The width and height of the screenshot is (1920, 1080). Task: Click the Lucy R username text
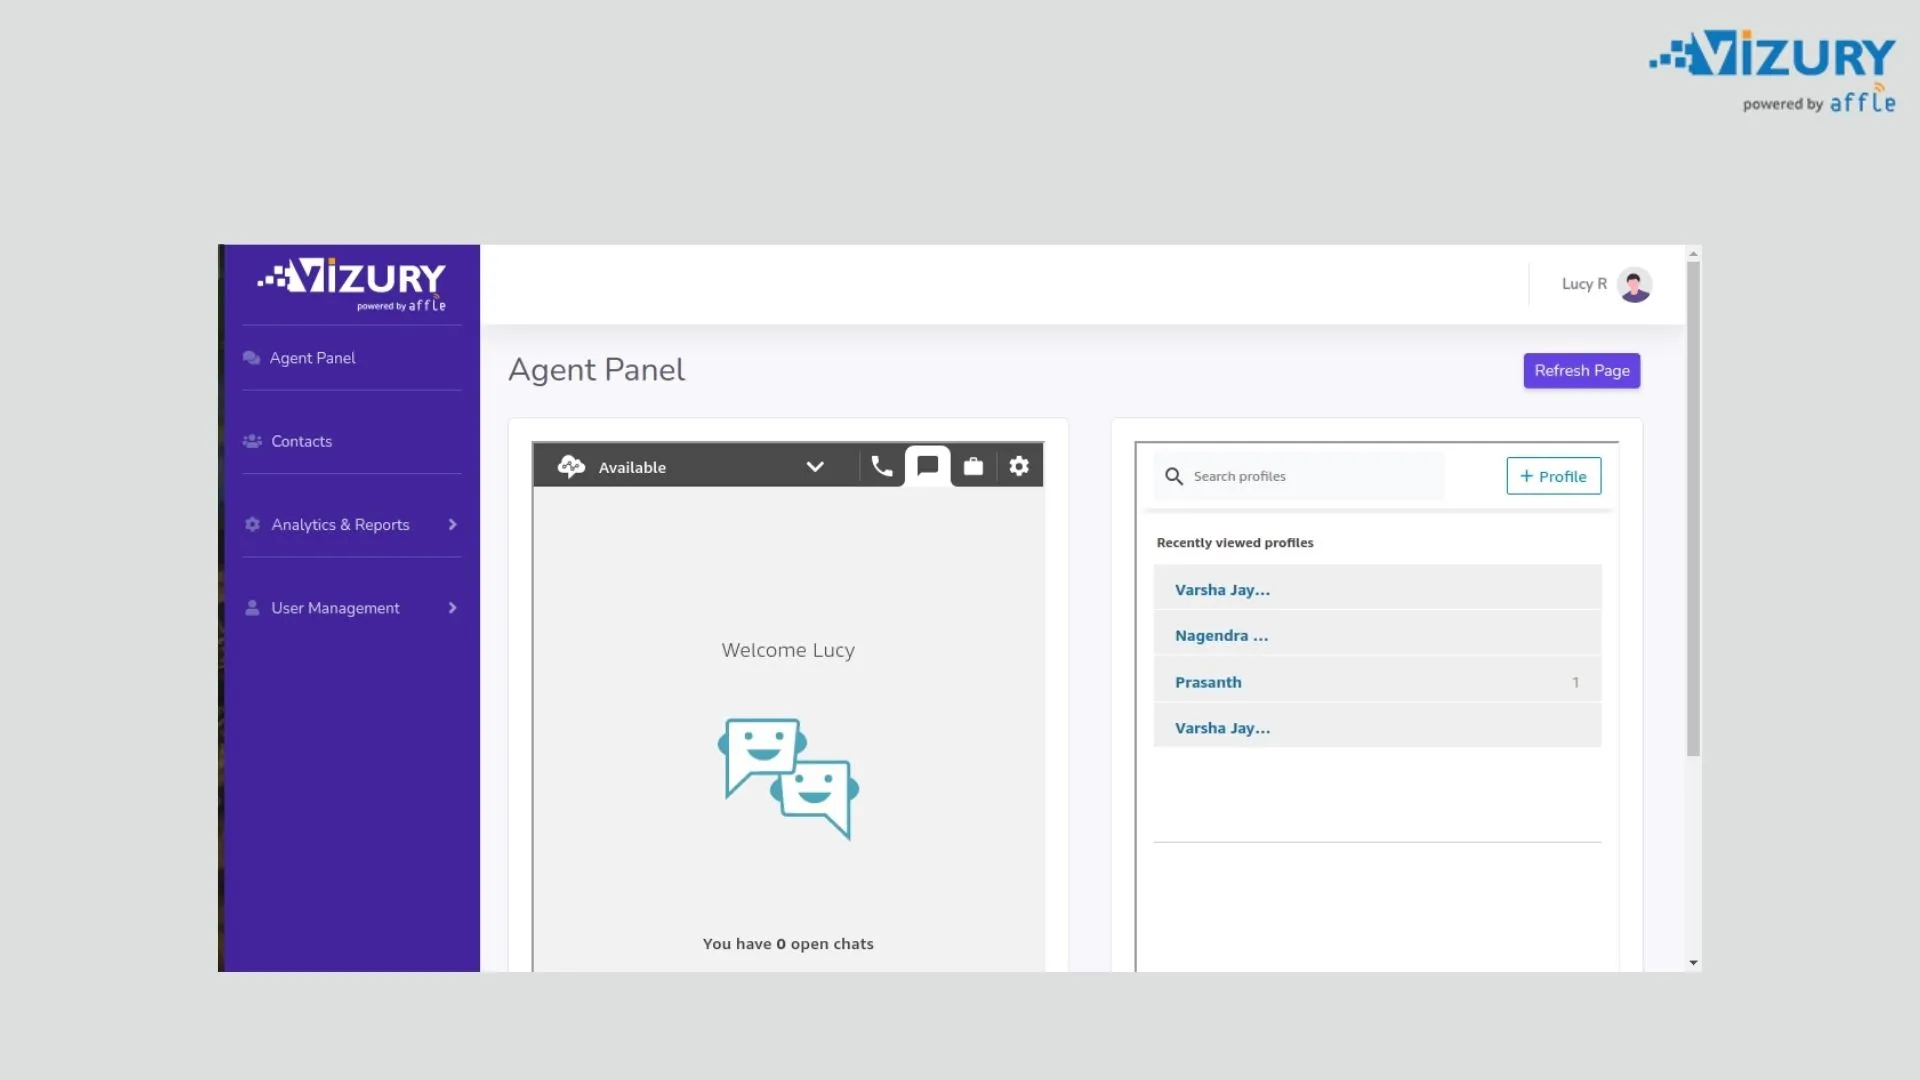pyautogui.click(x=1584, y=284)
